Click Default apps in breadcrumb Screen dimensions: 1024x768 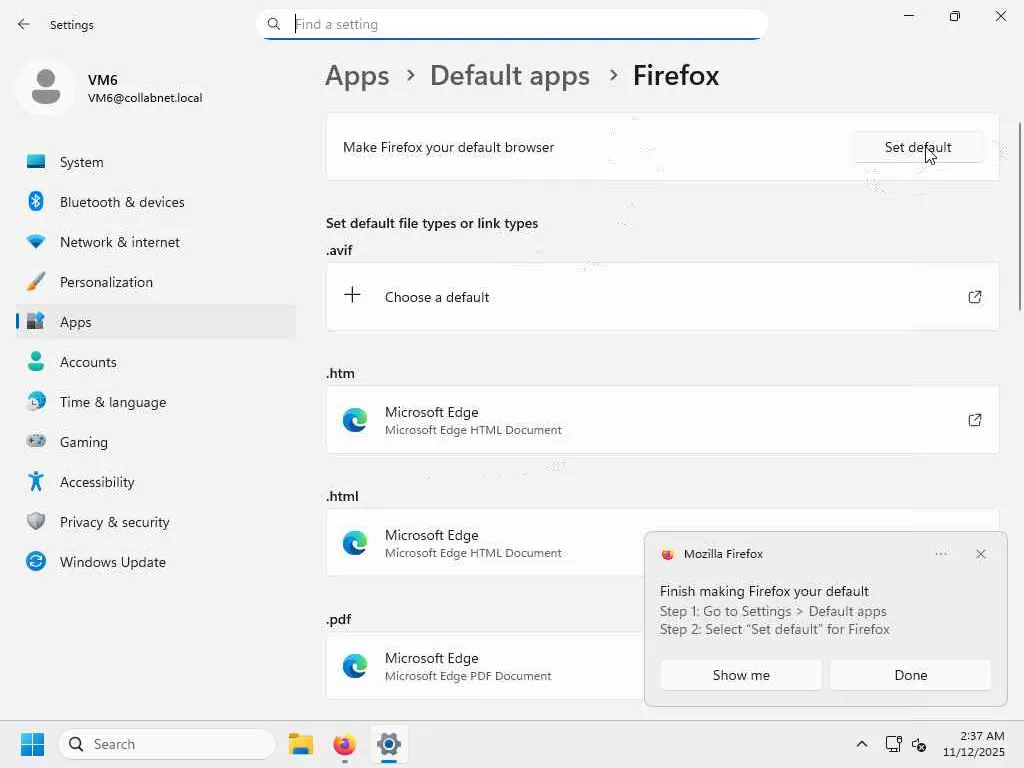coord(509,76)
